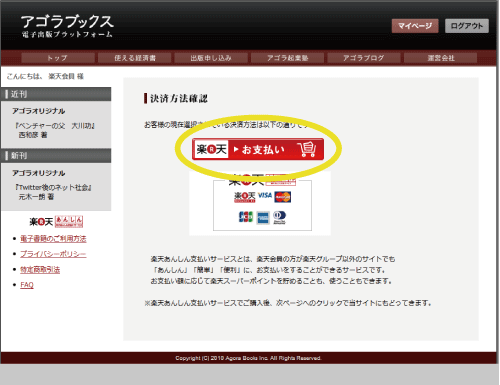This screenshot has width=500, height=385.
Task: Click the ログアウト button
Action: point(467,26)
